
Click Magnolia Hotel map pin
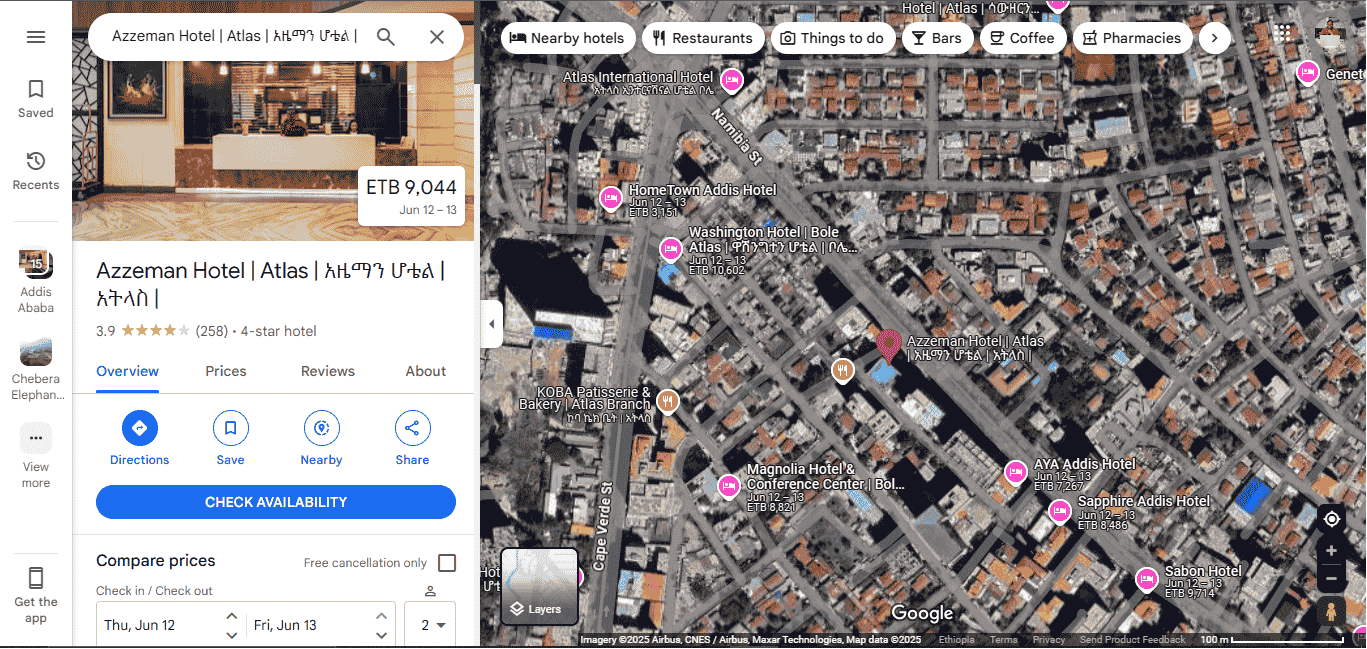point(729,486)
